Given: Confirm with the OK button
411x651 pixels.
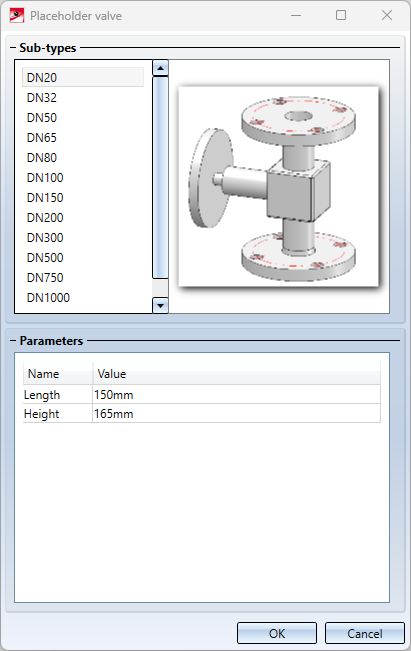Looking at the screenshot, I should [x=277, y=633].
